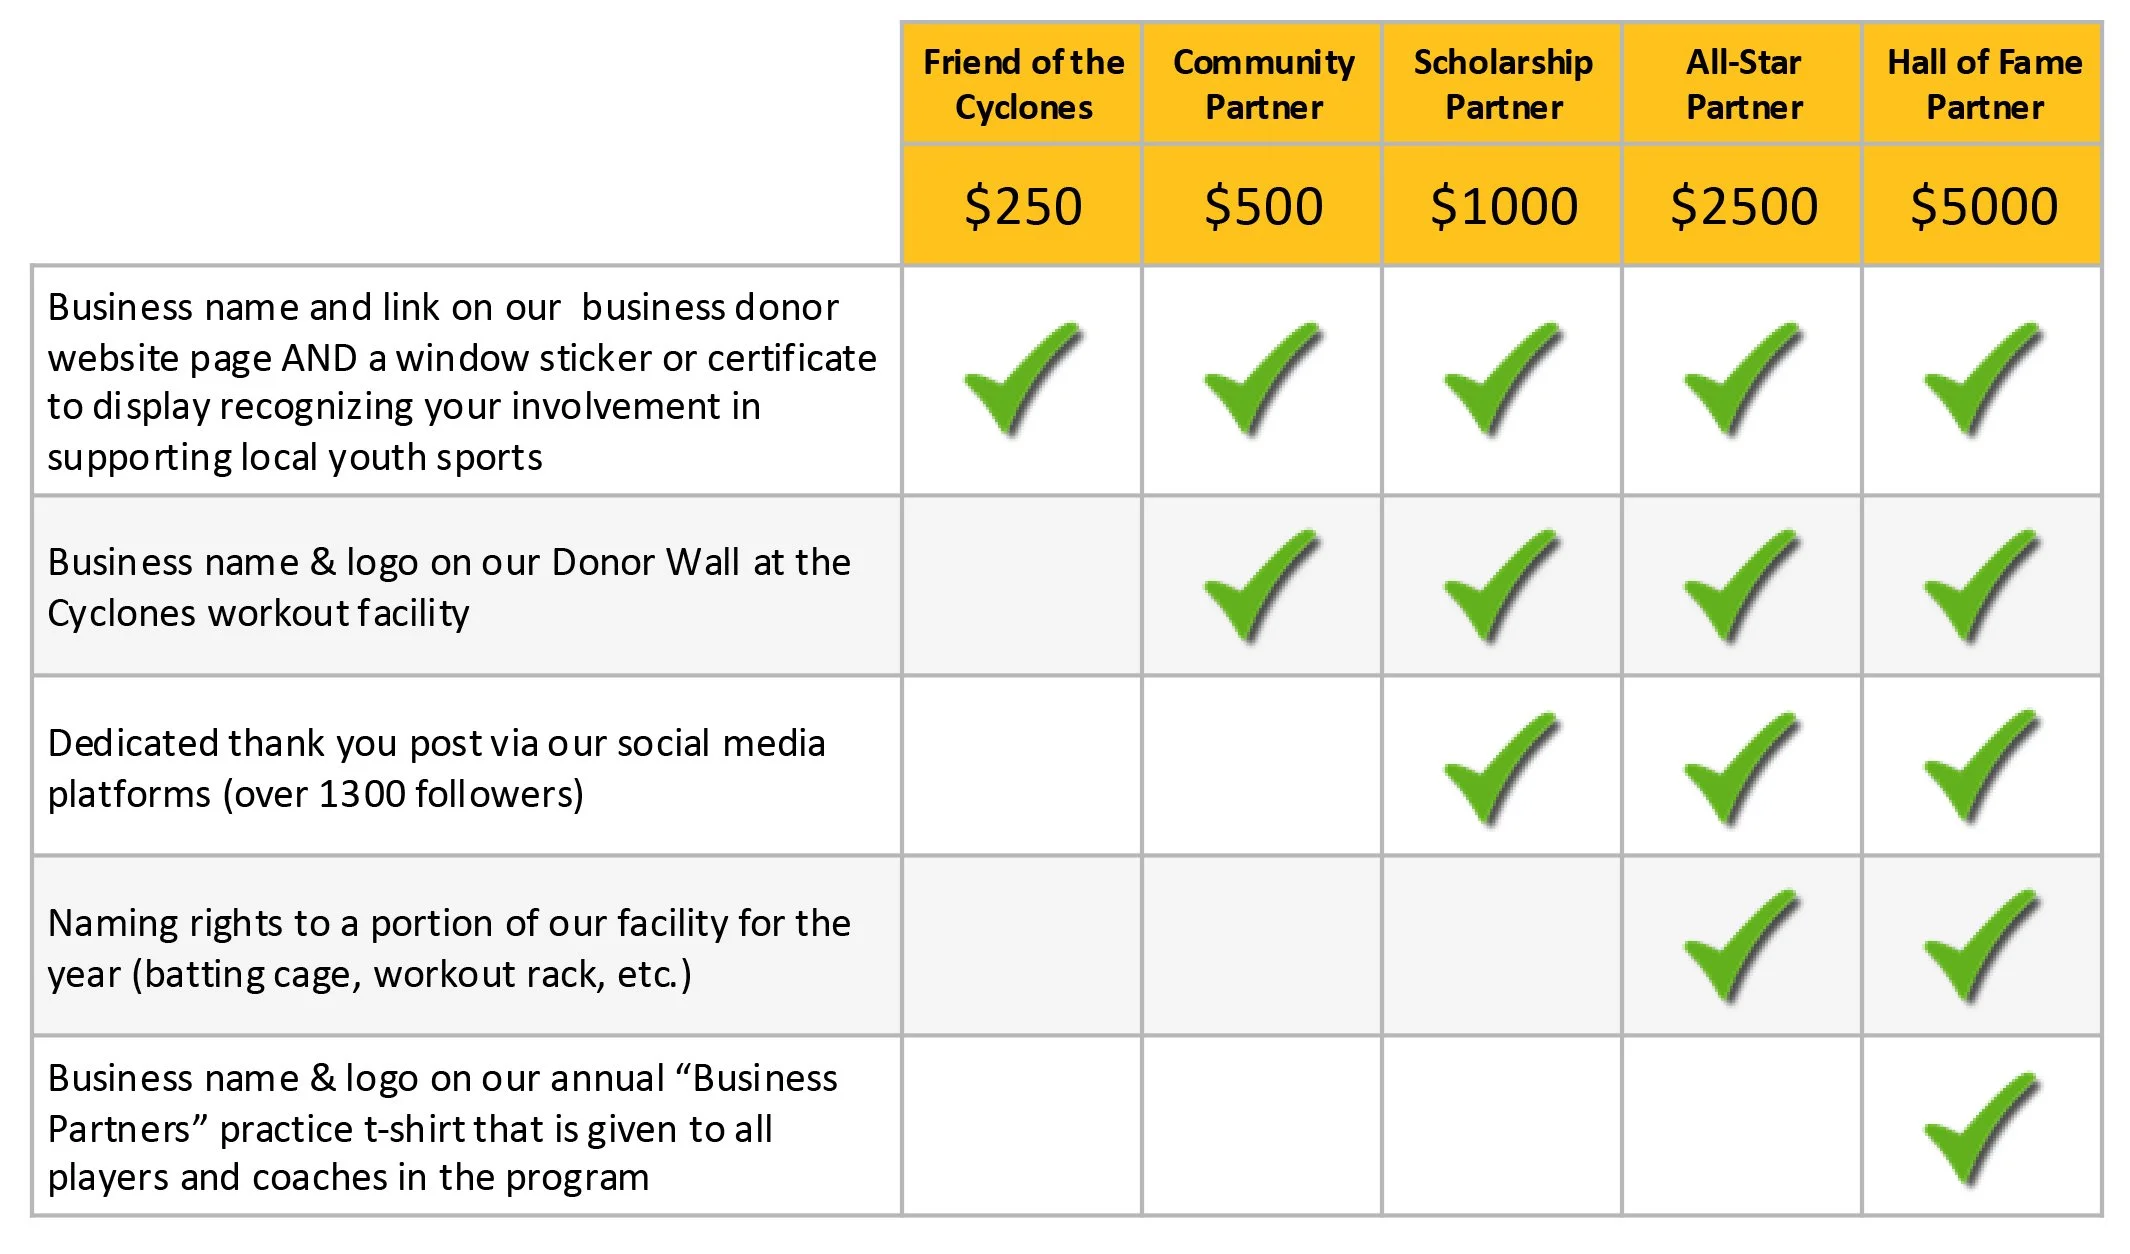Click the naming rights benefit description
The image size is (2130, 1254).
click(x=449, y=947)
